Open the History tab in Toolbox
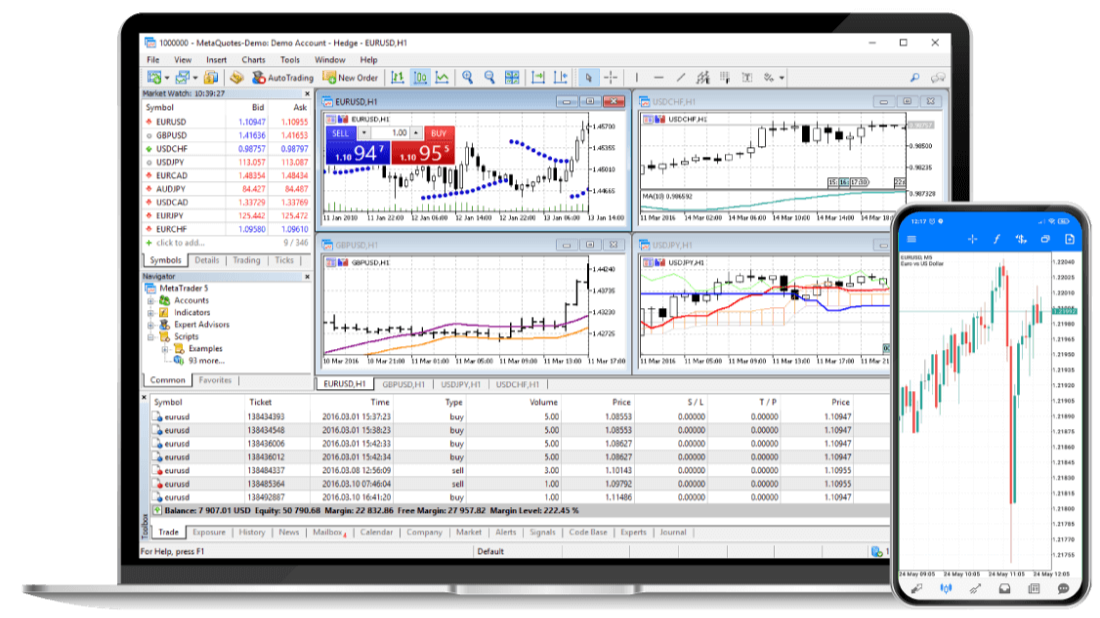Screen dimensions: 1100x618 click(252, 532)
